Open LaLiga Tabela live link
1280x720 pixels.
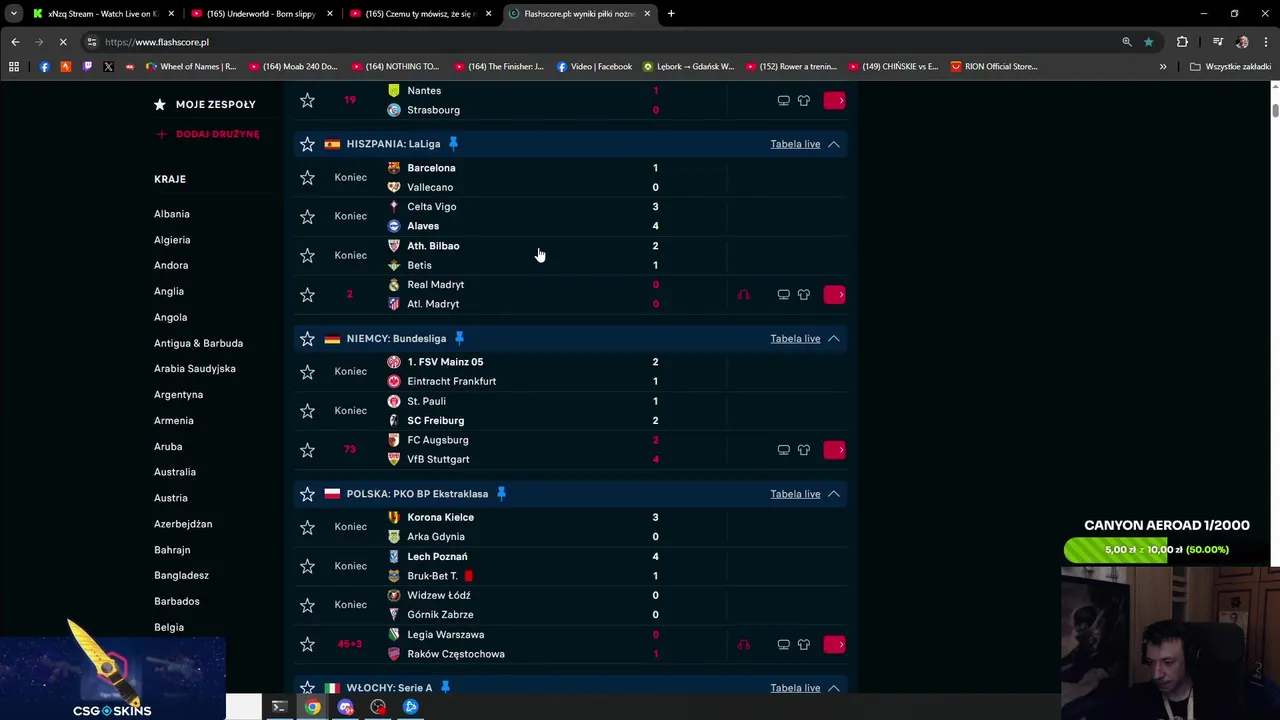(795, 144)
